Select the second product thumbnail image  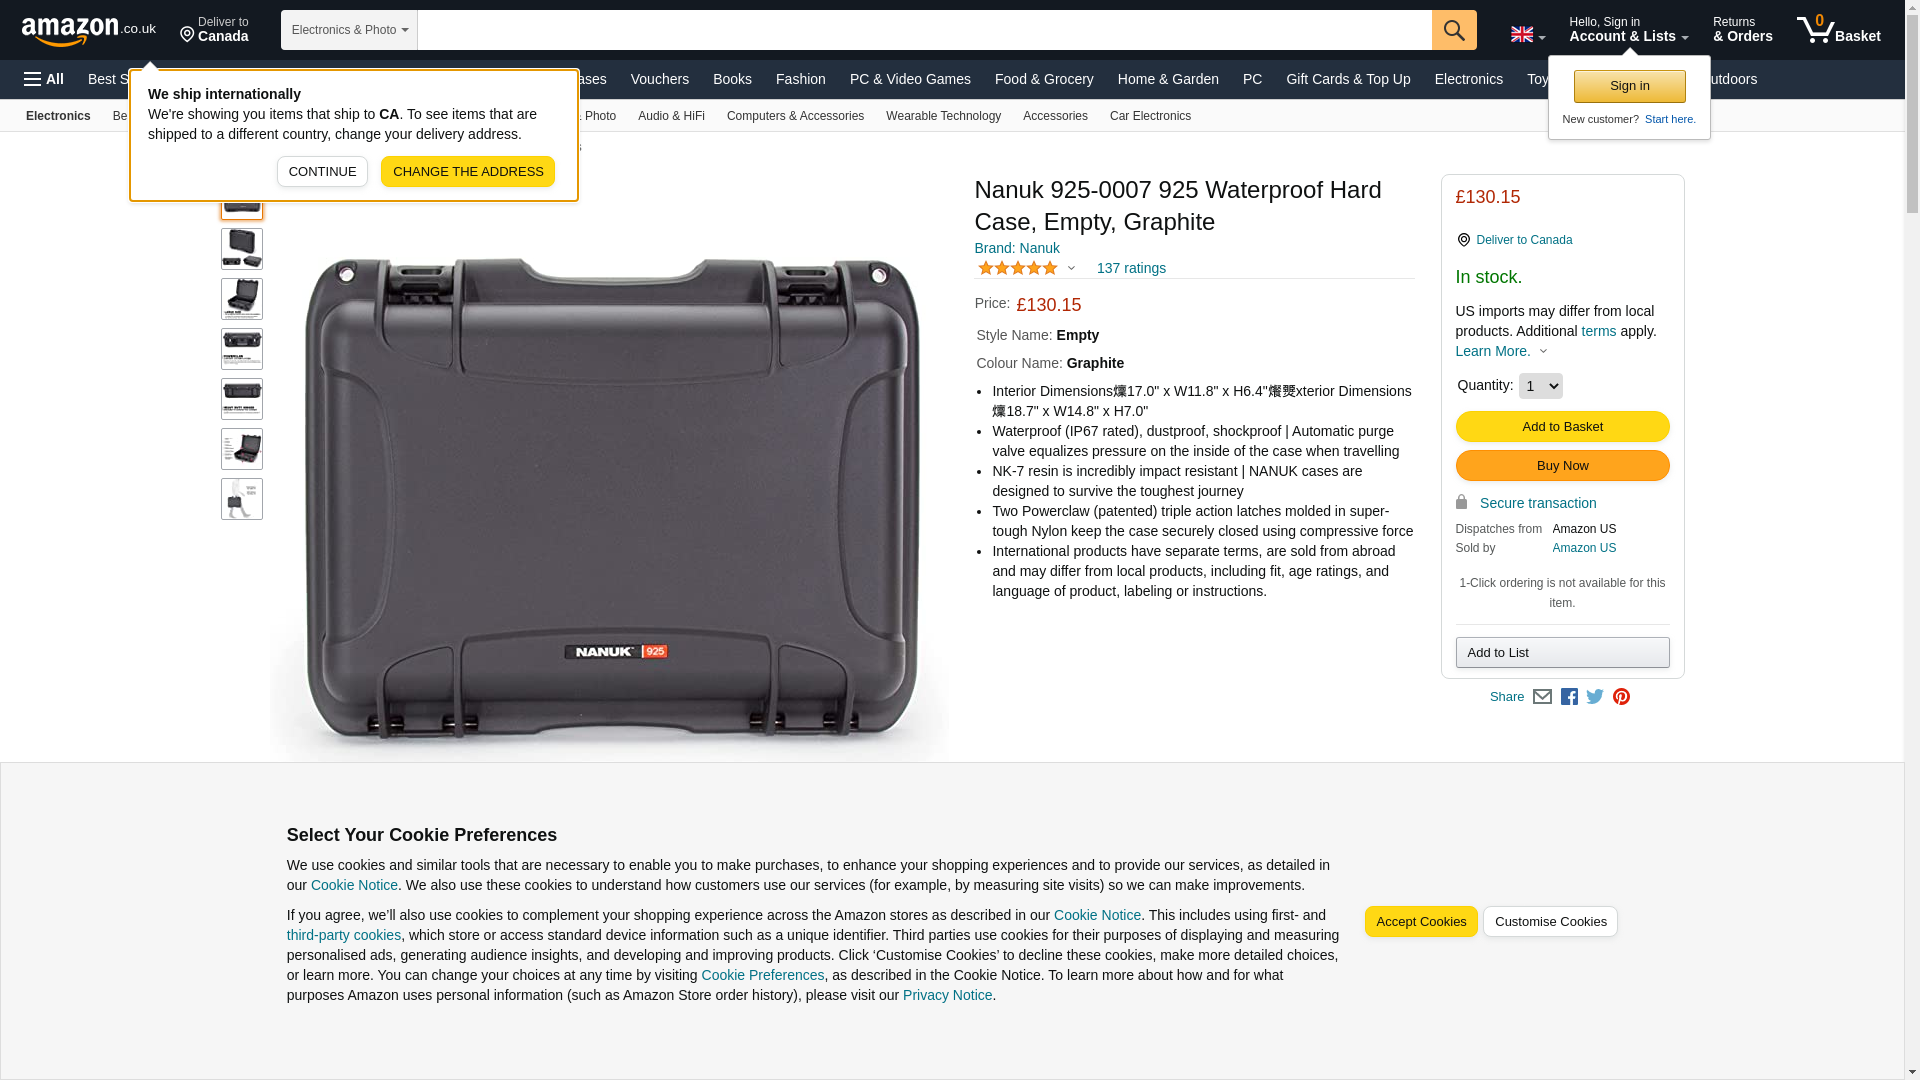[x=242, y=249]
